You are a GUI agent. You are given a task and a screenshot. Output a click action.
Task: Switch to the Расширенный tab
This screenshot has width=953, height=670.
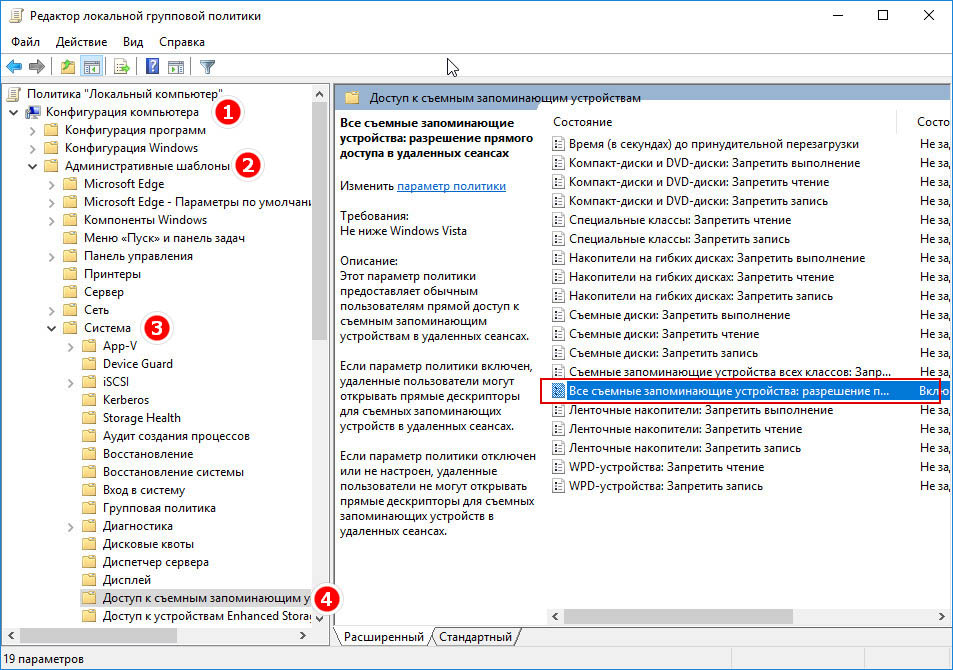[384, 637]
